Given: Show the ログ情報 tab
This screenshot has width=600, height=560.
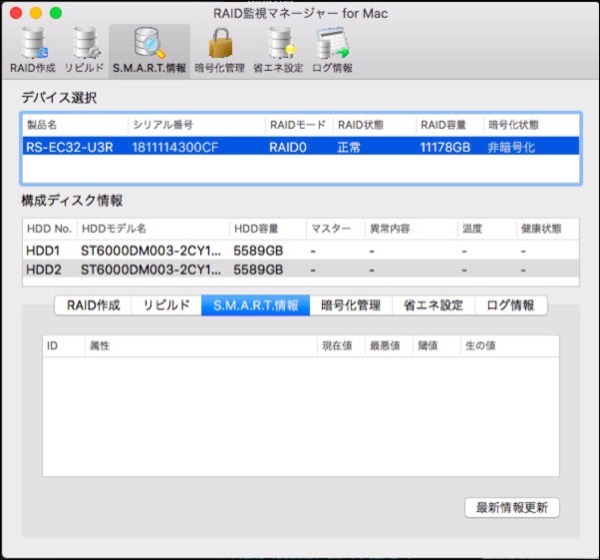Looking at the screenshot, I should click(510, 305).
